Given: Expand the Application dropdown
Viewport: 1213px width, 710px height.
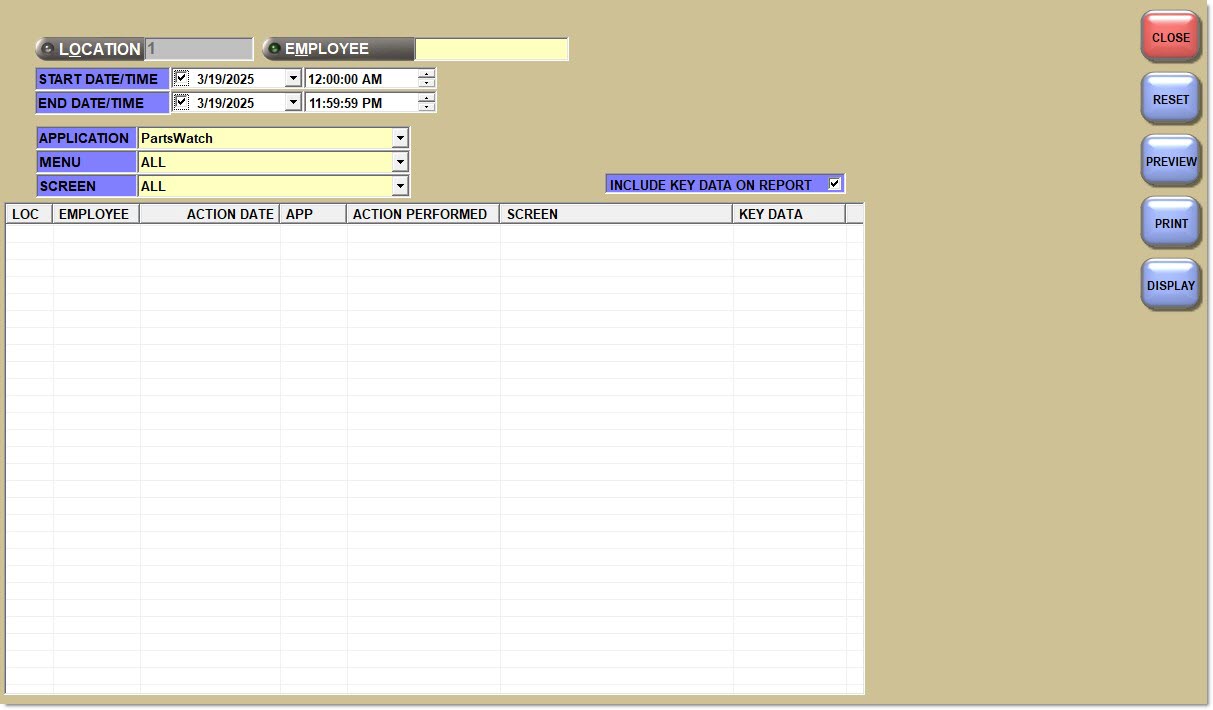Looking at the screenshot, I should tap(400, 138).
